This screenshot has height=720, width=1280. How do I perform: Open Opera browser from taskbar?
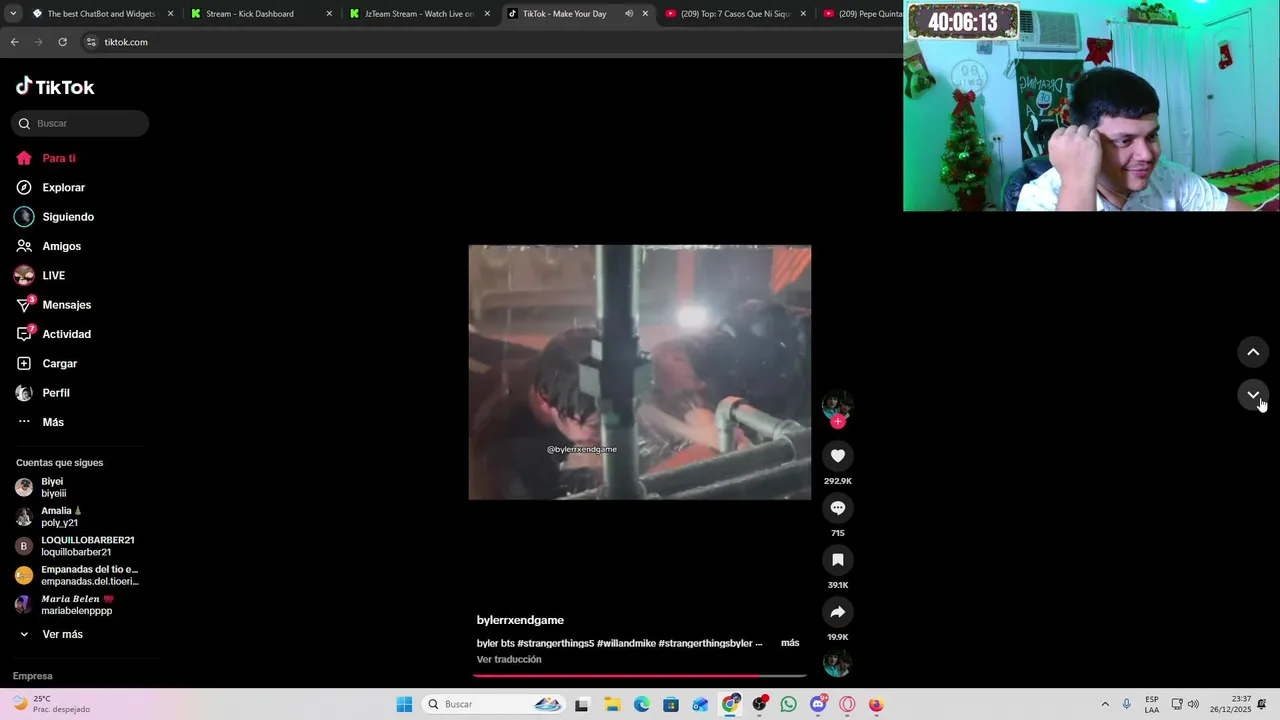click(847, 704)
